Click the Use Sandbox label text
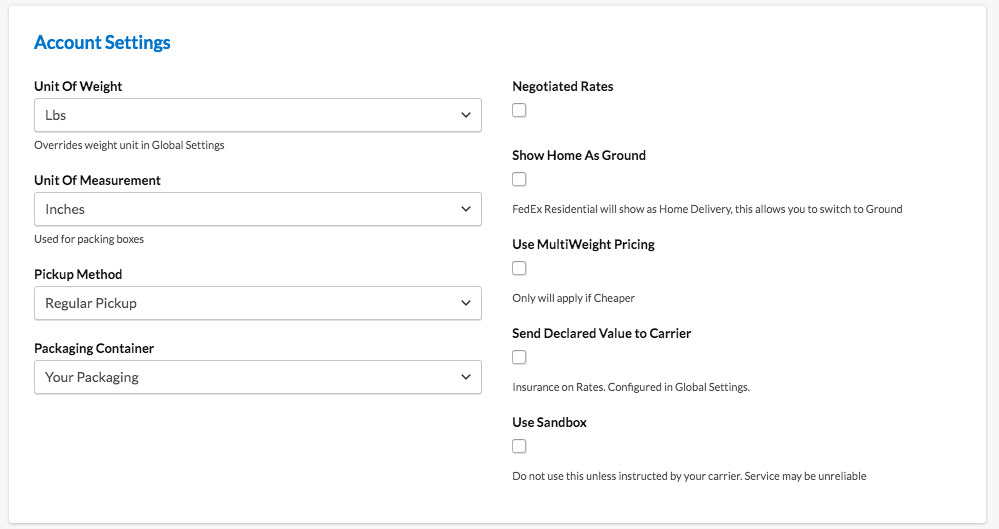 [549, 422]
